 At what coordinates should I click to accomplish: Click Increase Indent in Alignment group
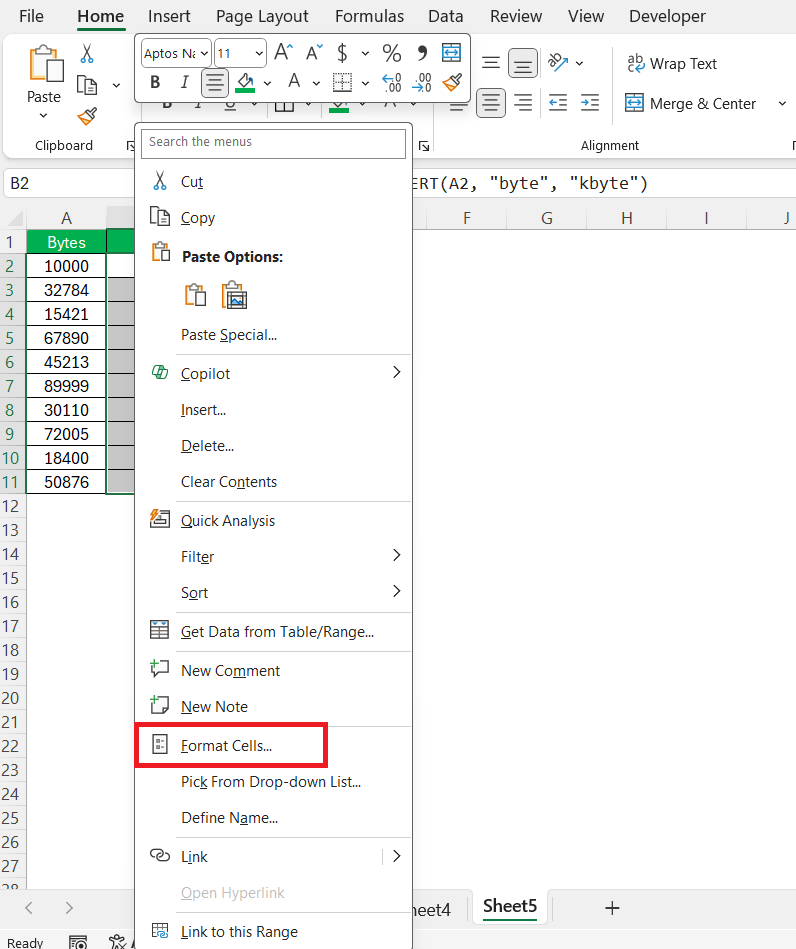click(x=590, y=103)
